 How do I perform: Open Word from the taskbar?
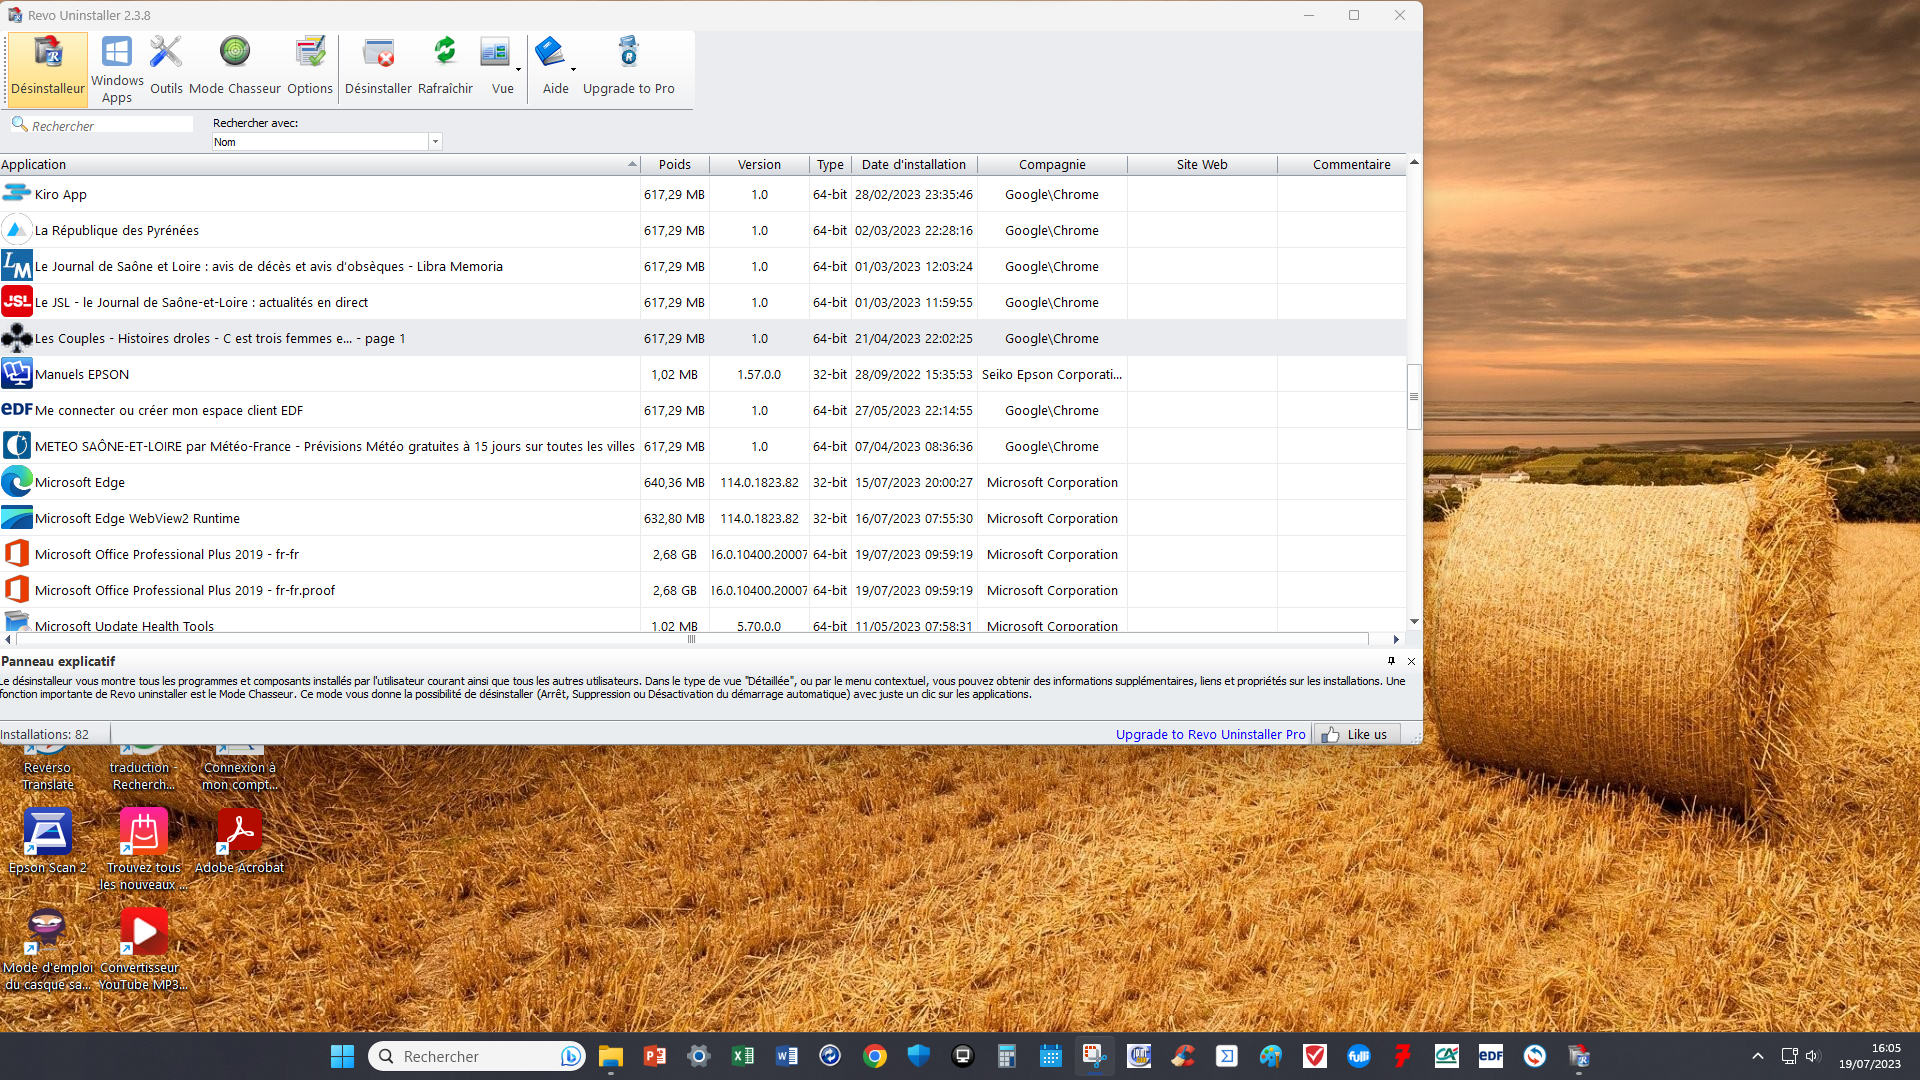(787, 1056)
